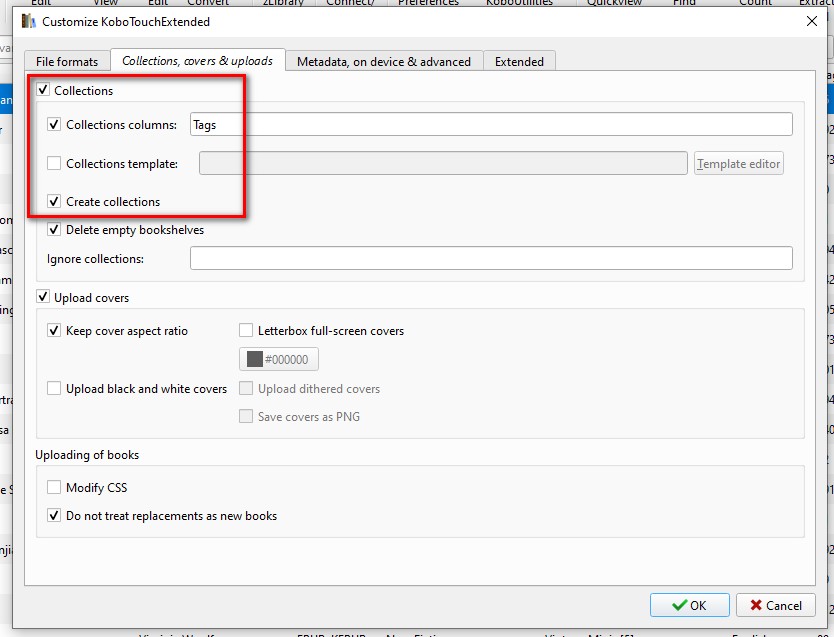
Task: Uncheck Delete empty bookshelves
Action: (x=54, y=230)
